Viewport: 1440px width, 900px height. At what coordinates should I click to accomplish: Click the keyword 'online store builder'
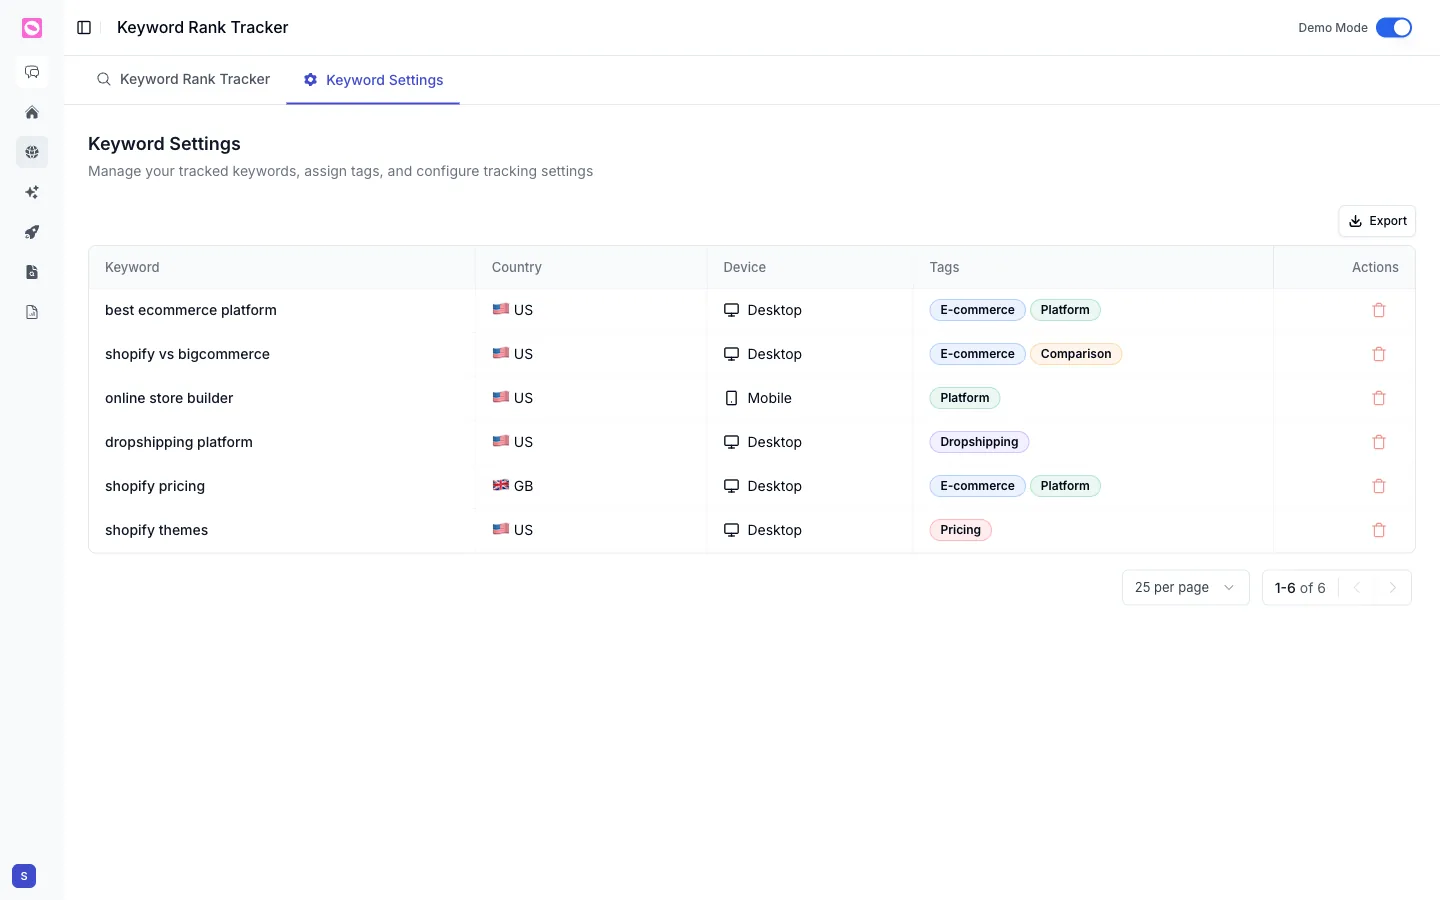click(x=169, y=398)
